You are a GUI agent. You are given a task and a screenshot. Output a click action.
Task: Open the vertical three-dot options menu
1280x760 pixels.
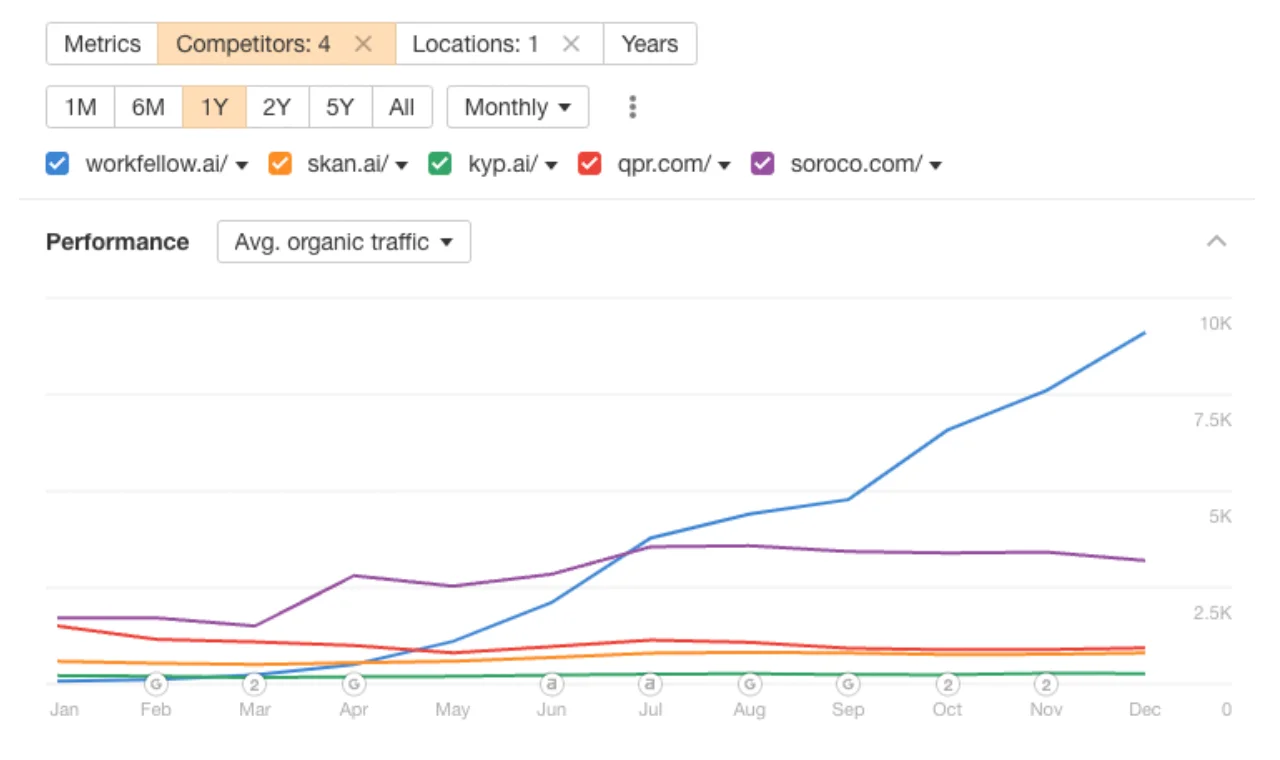[x=633, y=107]
